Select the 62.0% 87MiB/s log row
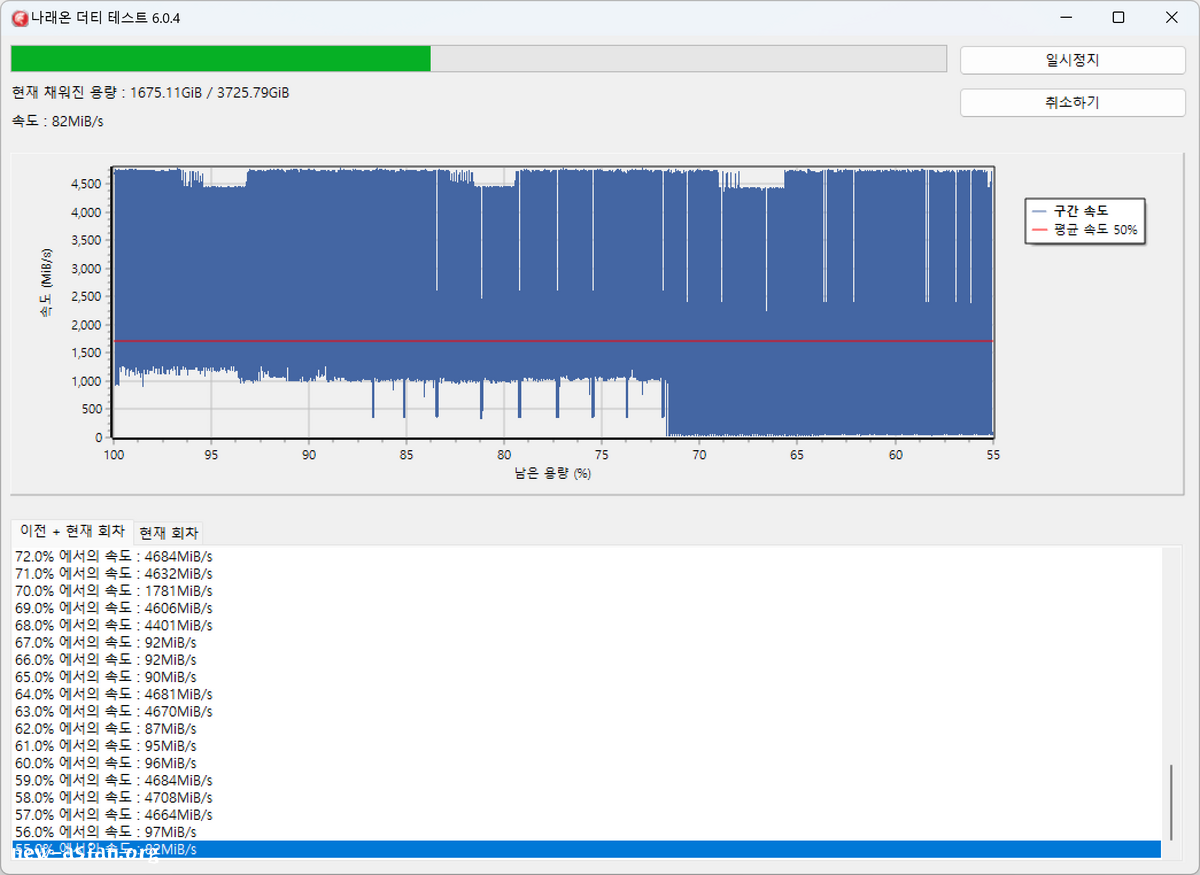This screenshot has width=1200, height=875. coord(586,728)
